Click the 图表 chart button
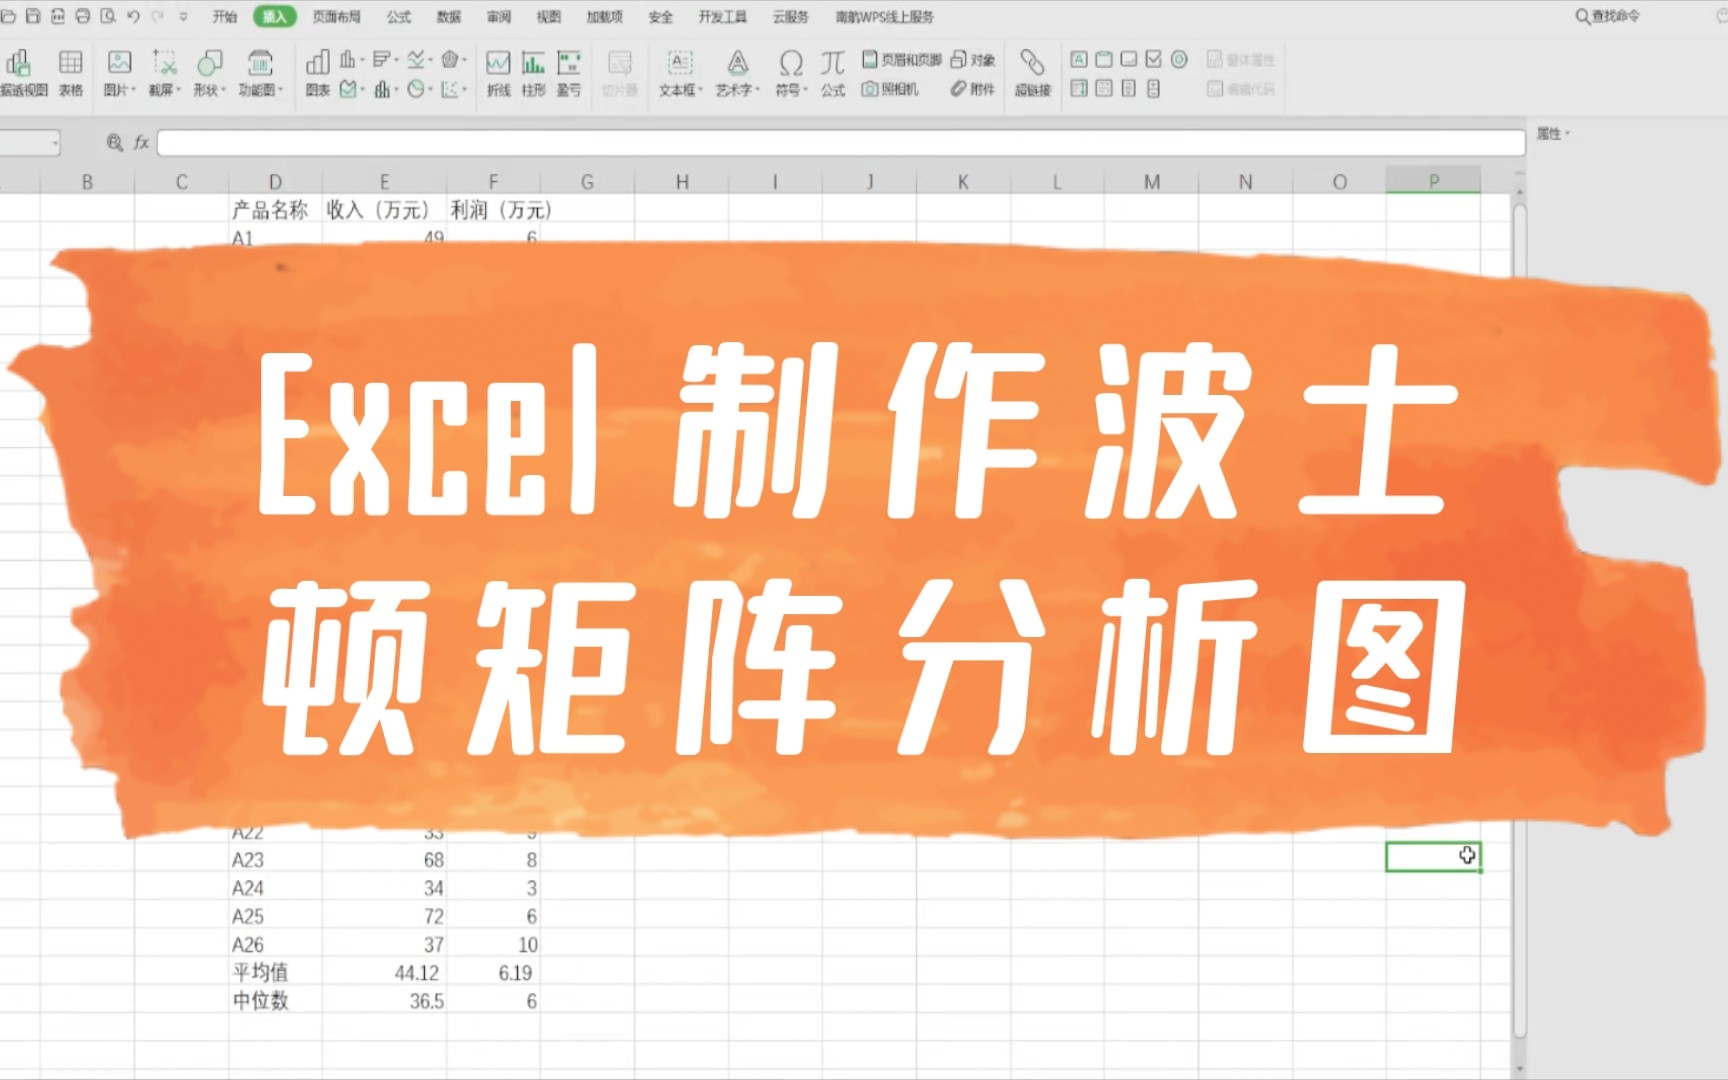Image resolution: width=1728 pixels, height=1080 pixels. (318, 73)
